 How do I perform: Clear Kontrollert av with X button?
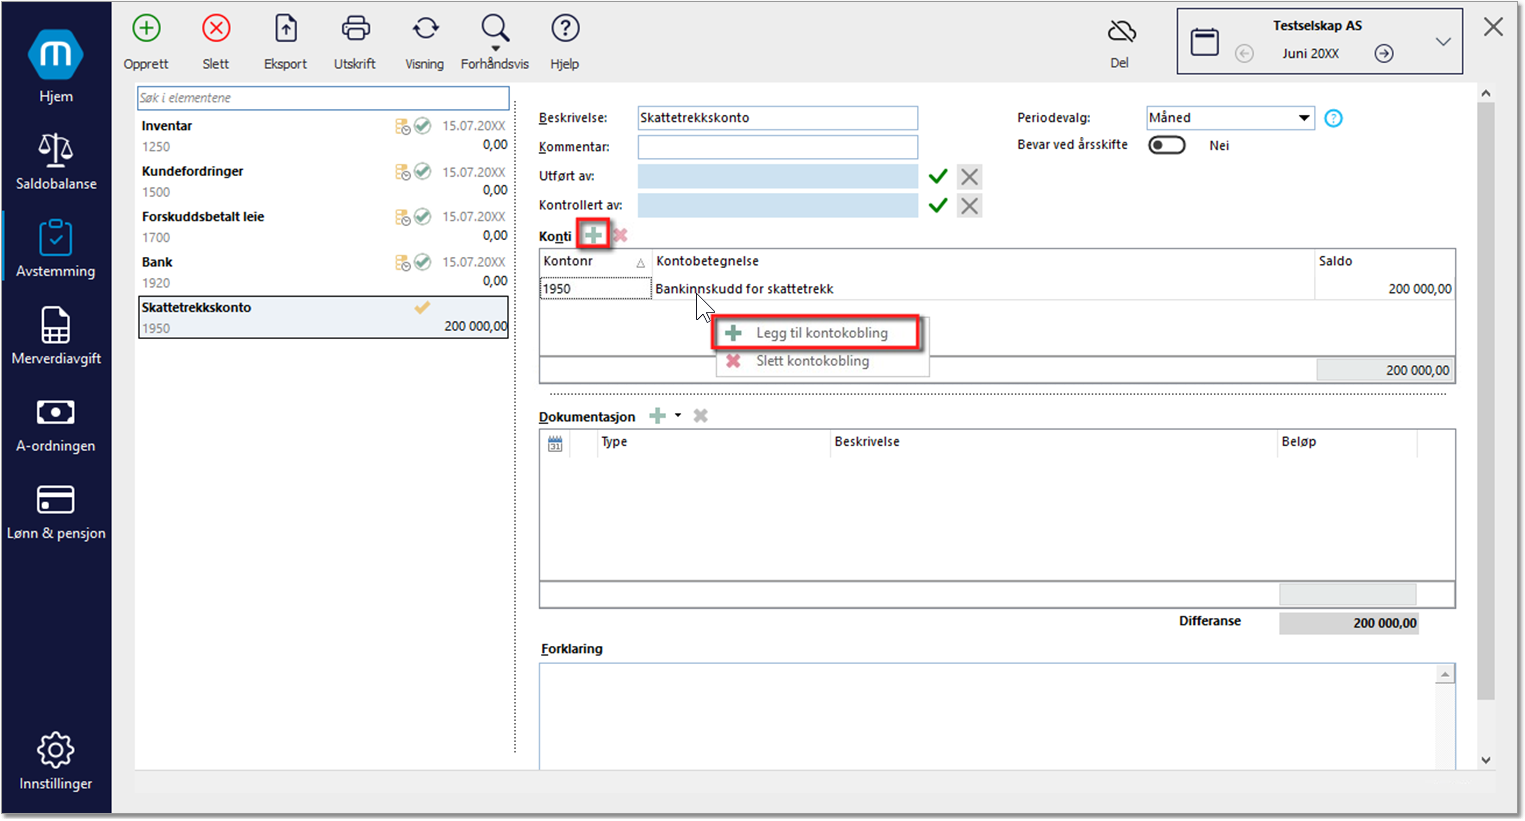tap(969, 206)
